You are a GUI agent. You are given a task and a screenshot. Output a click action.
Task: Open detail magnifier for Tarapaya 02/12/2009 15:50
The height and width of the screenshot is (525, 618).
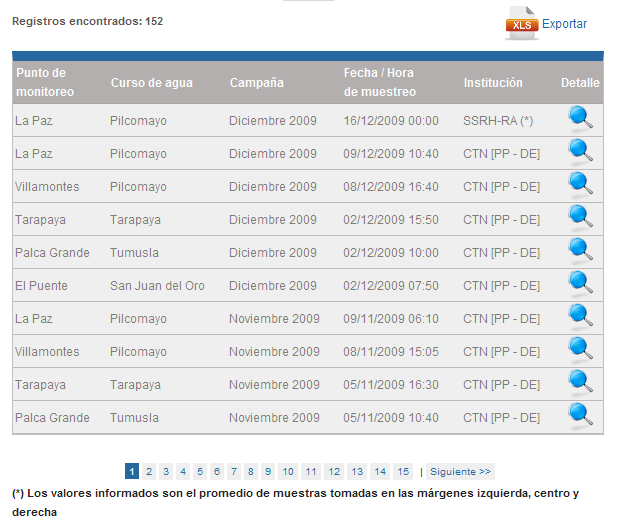580,218
